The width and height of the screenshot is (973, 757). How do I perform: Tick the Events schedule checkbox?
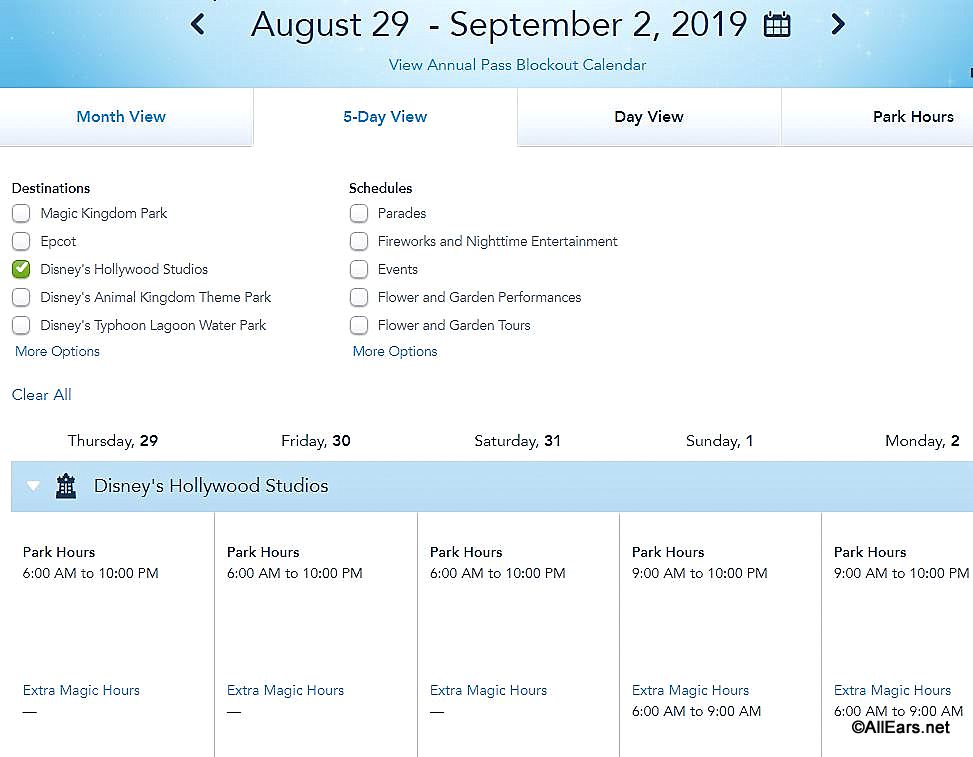click(359, 269)
